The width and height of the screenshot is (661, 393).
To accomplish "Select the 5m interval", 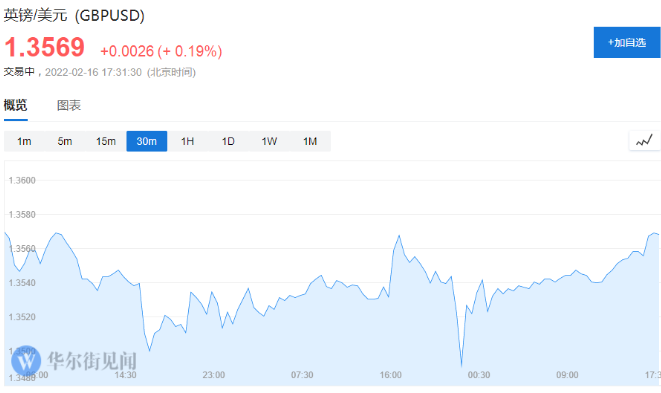I will pyautogui.click(x=65, y=141).
